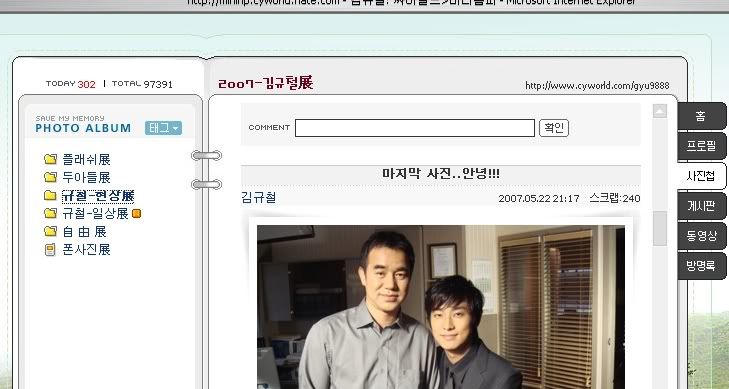Switch to the 프로필 tab
This screenshot has height=389, width=729.
click(x=701, y=146)
